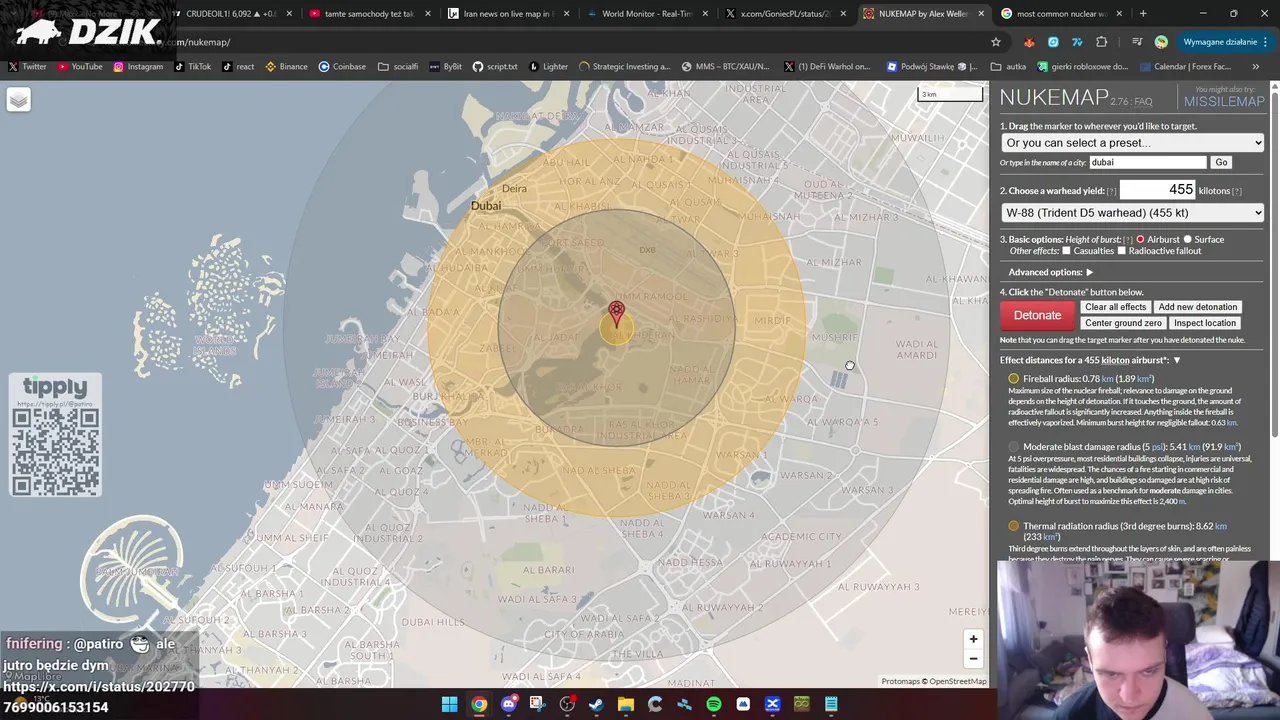Toggle the Moderate blast damage gray swatch
The image size is (1280, 720).
1013,447
